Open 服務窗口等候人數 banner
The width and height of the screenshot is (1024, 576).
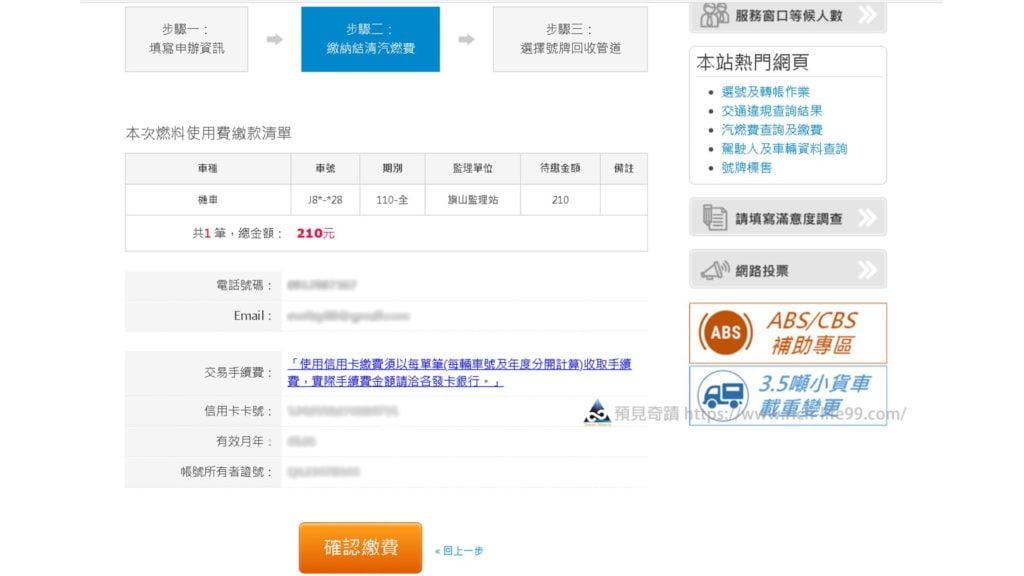pyautogui.click(x=788, y=16)
